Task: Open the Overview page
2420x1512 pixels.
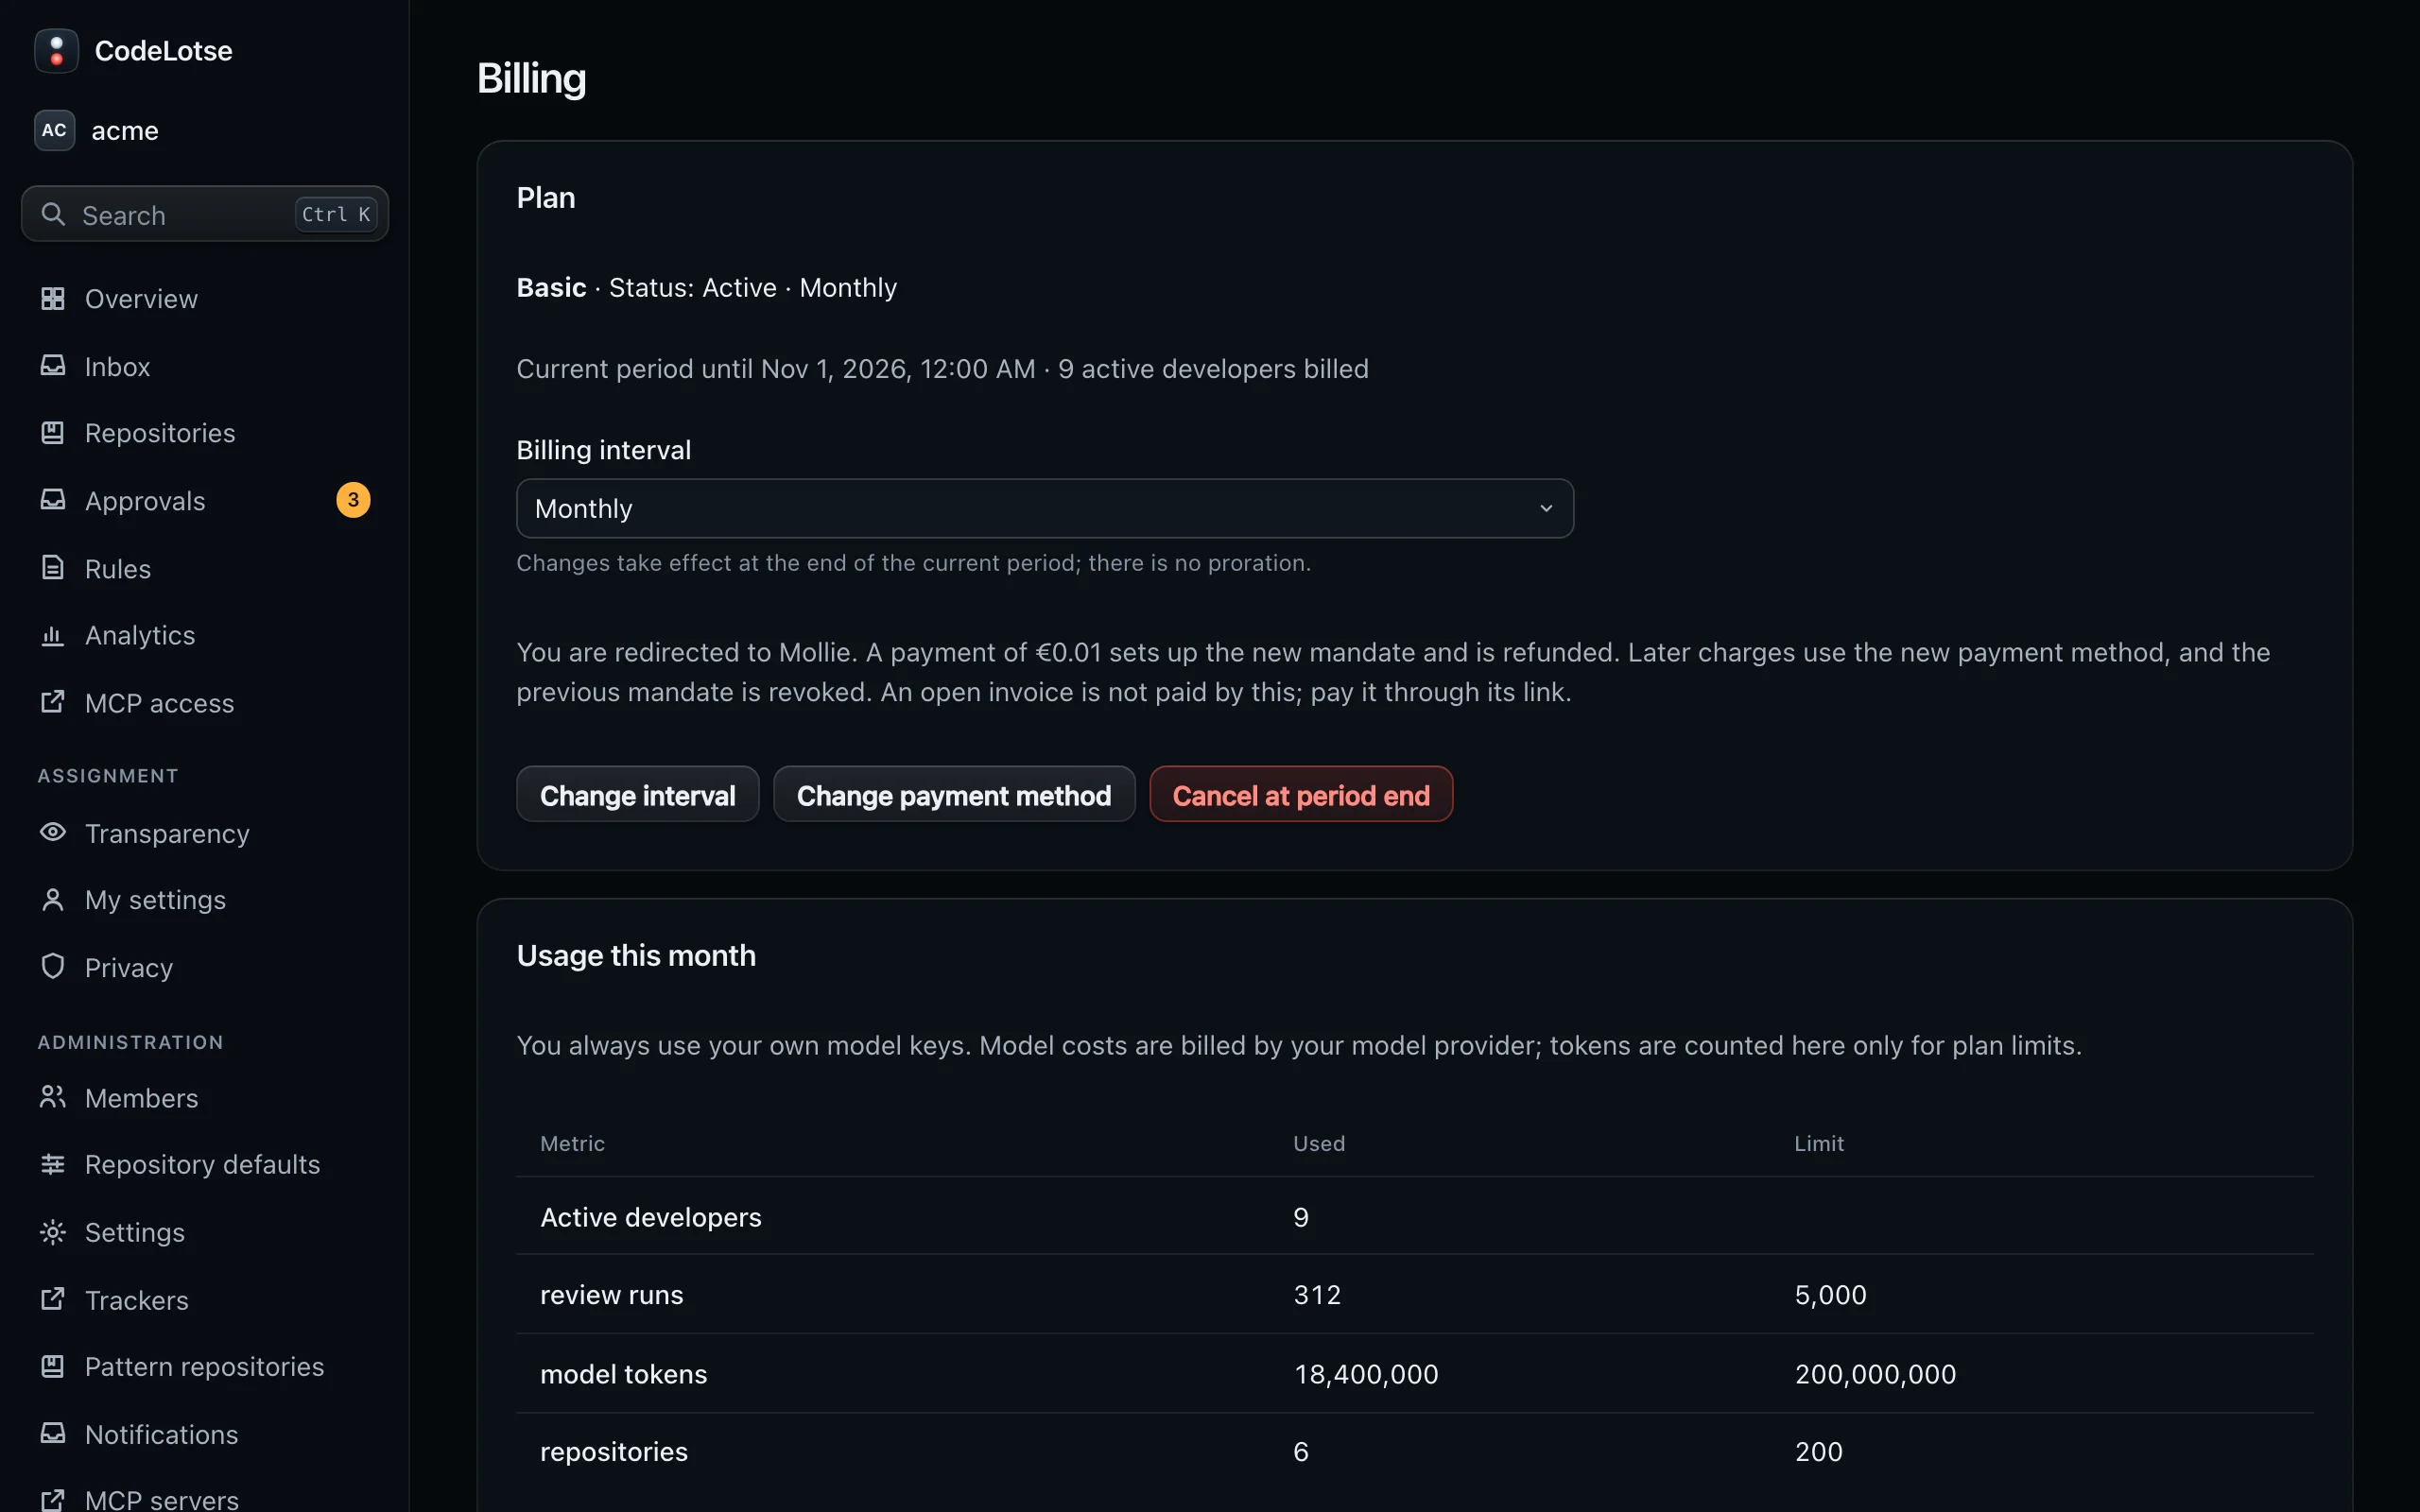Action: [x=205, y=298]
